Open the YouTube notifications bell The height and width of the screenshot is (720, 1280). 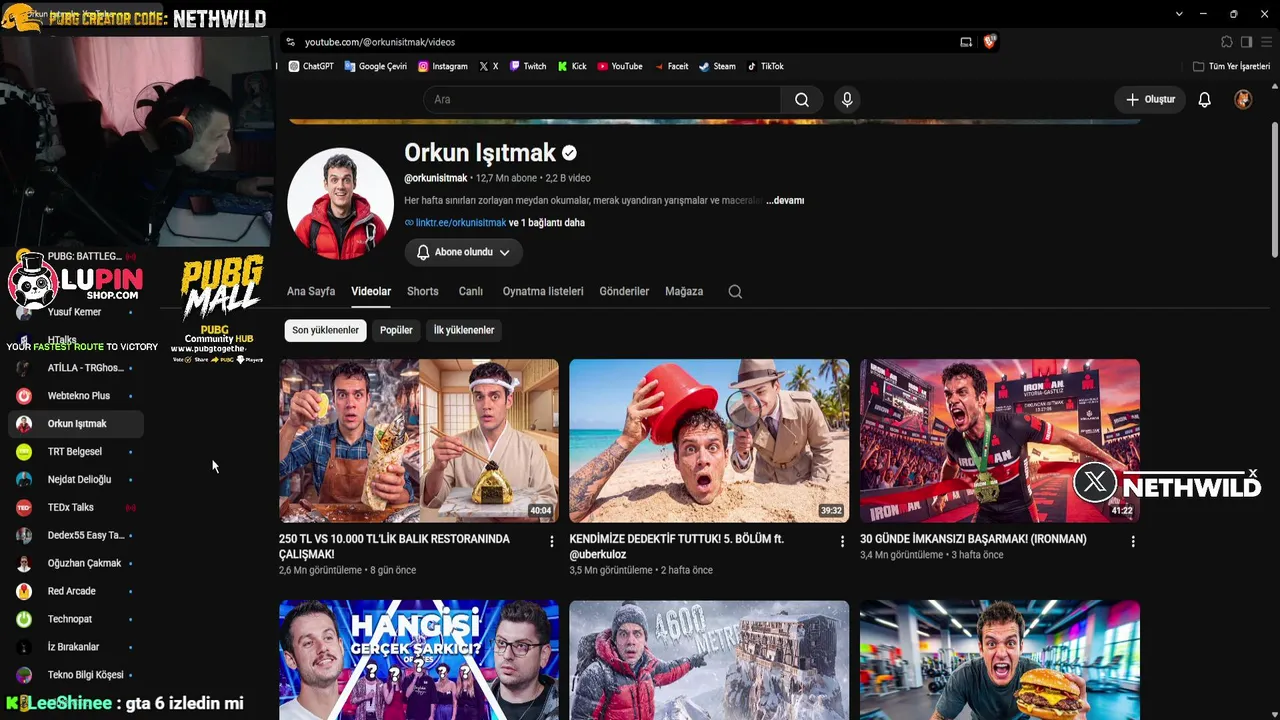tap(1205, 100)
